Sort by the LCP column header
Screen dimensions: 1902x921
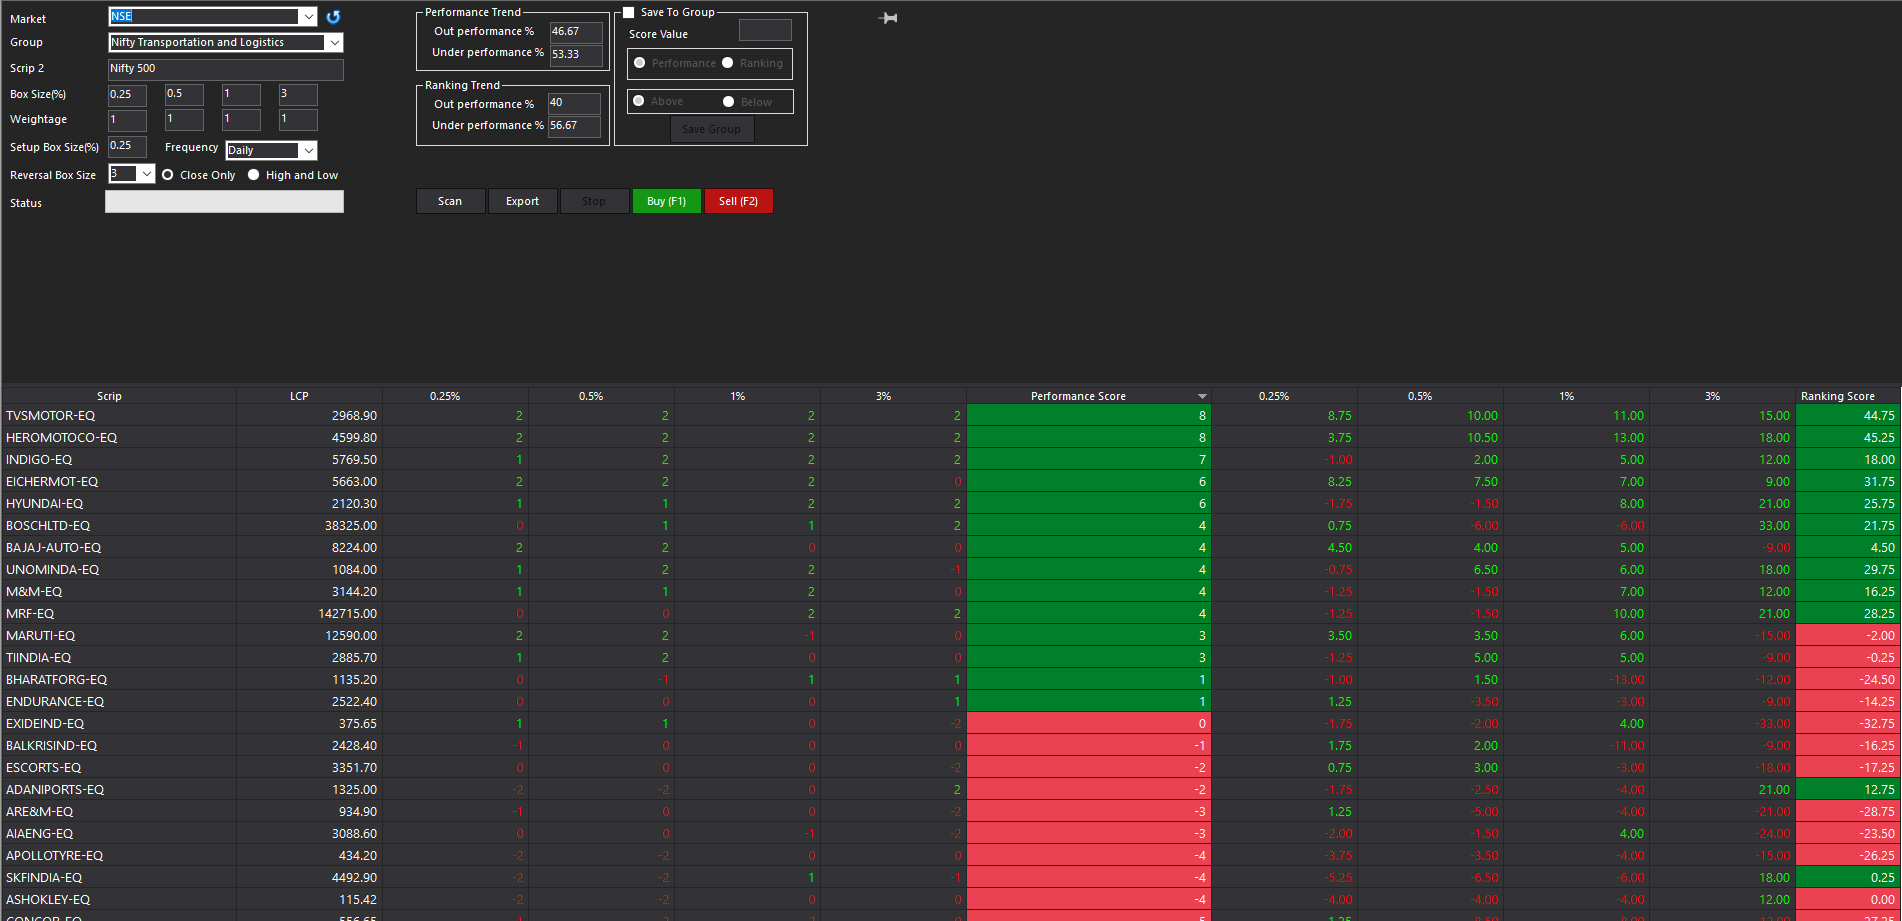[299, 397]
